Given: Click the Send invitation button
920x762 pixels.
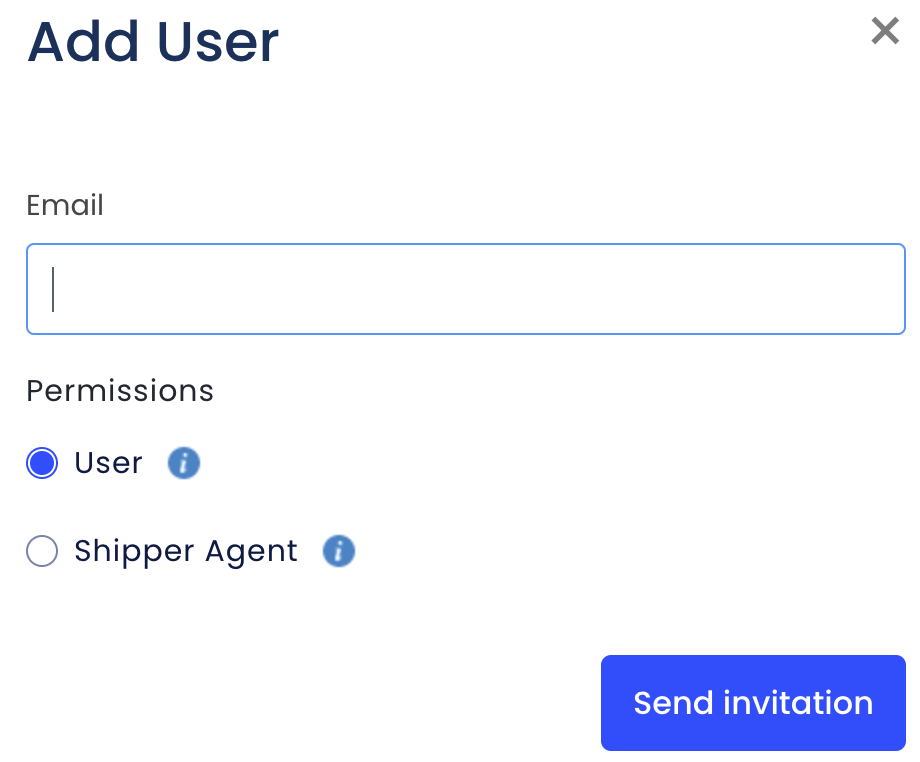Looking at the screenshot, I should pyautogui.click(x=753, y=703).
